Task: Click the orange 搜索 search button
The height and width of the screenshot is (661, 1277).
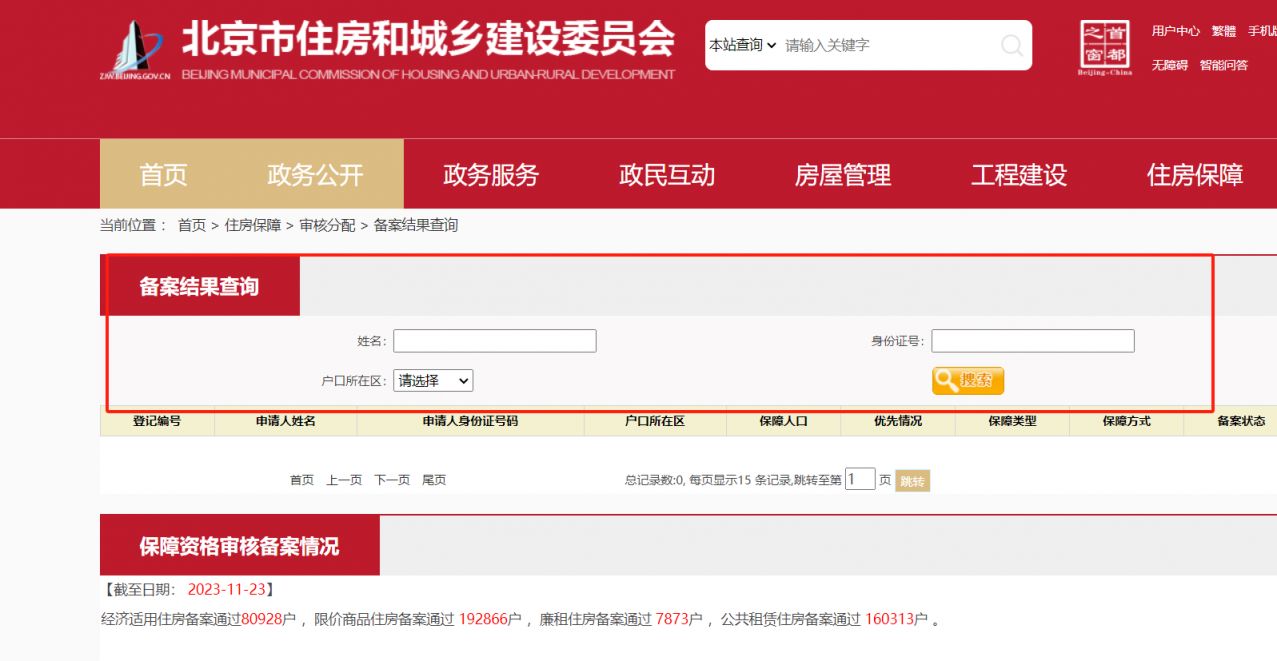Action: [968, 381]
